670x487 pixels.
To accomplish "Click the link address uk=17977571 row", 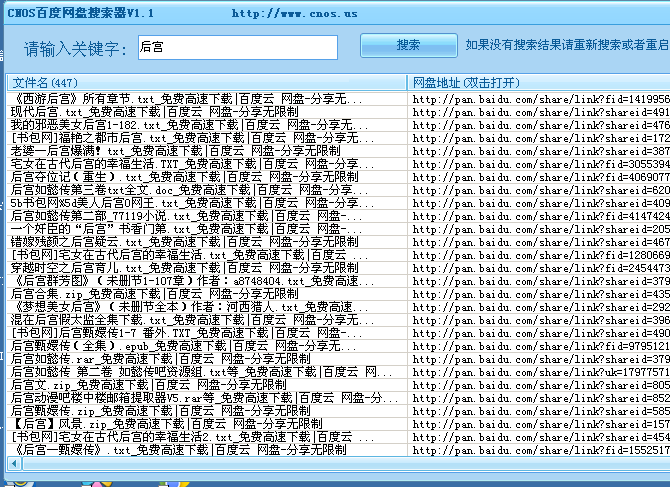I will tap(541, 372).
